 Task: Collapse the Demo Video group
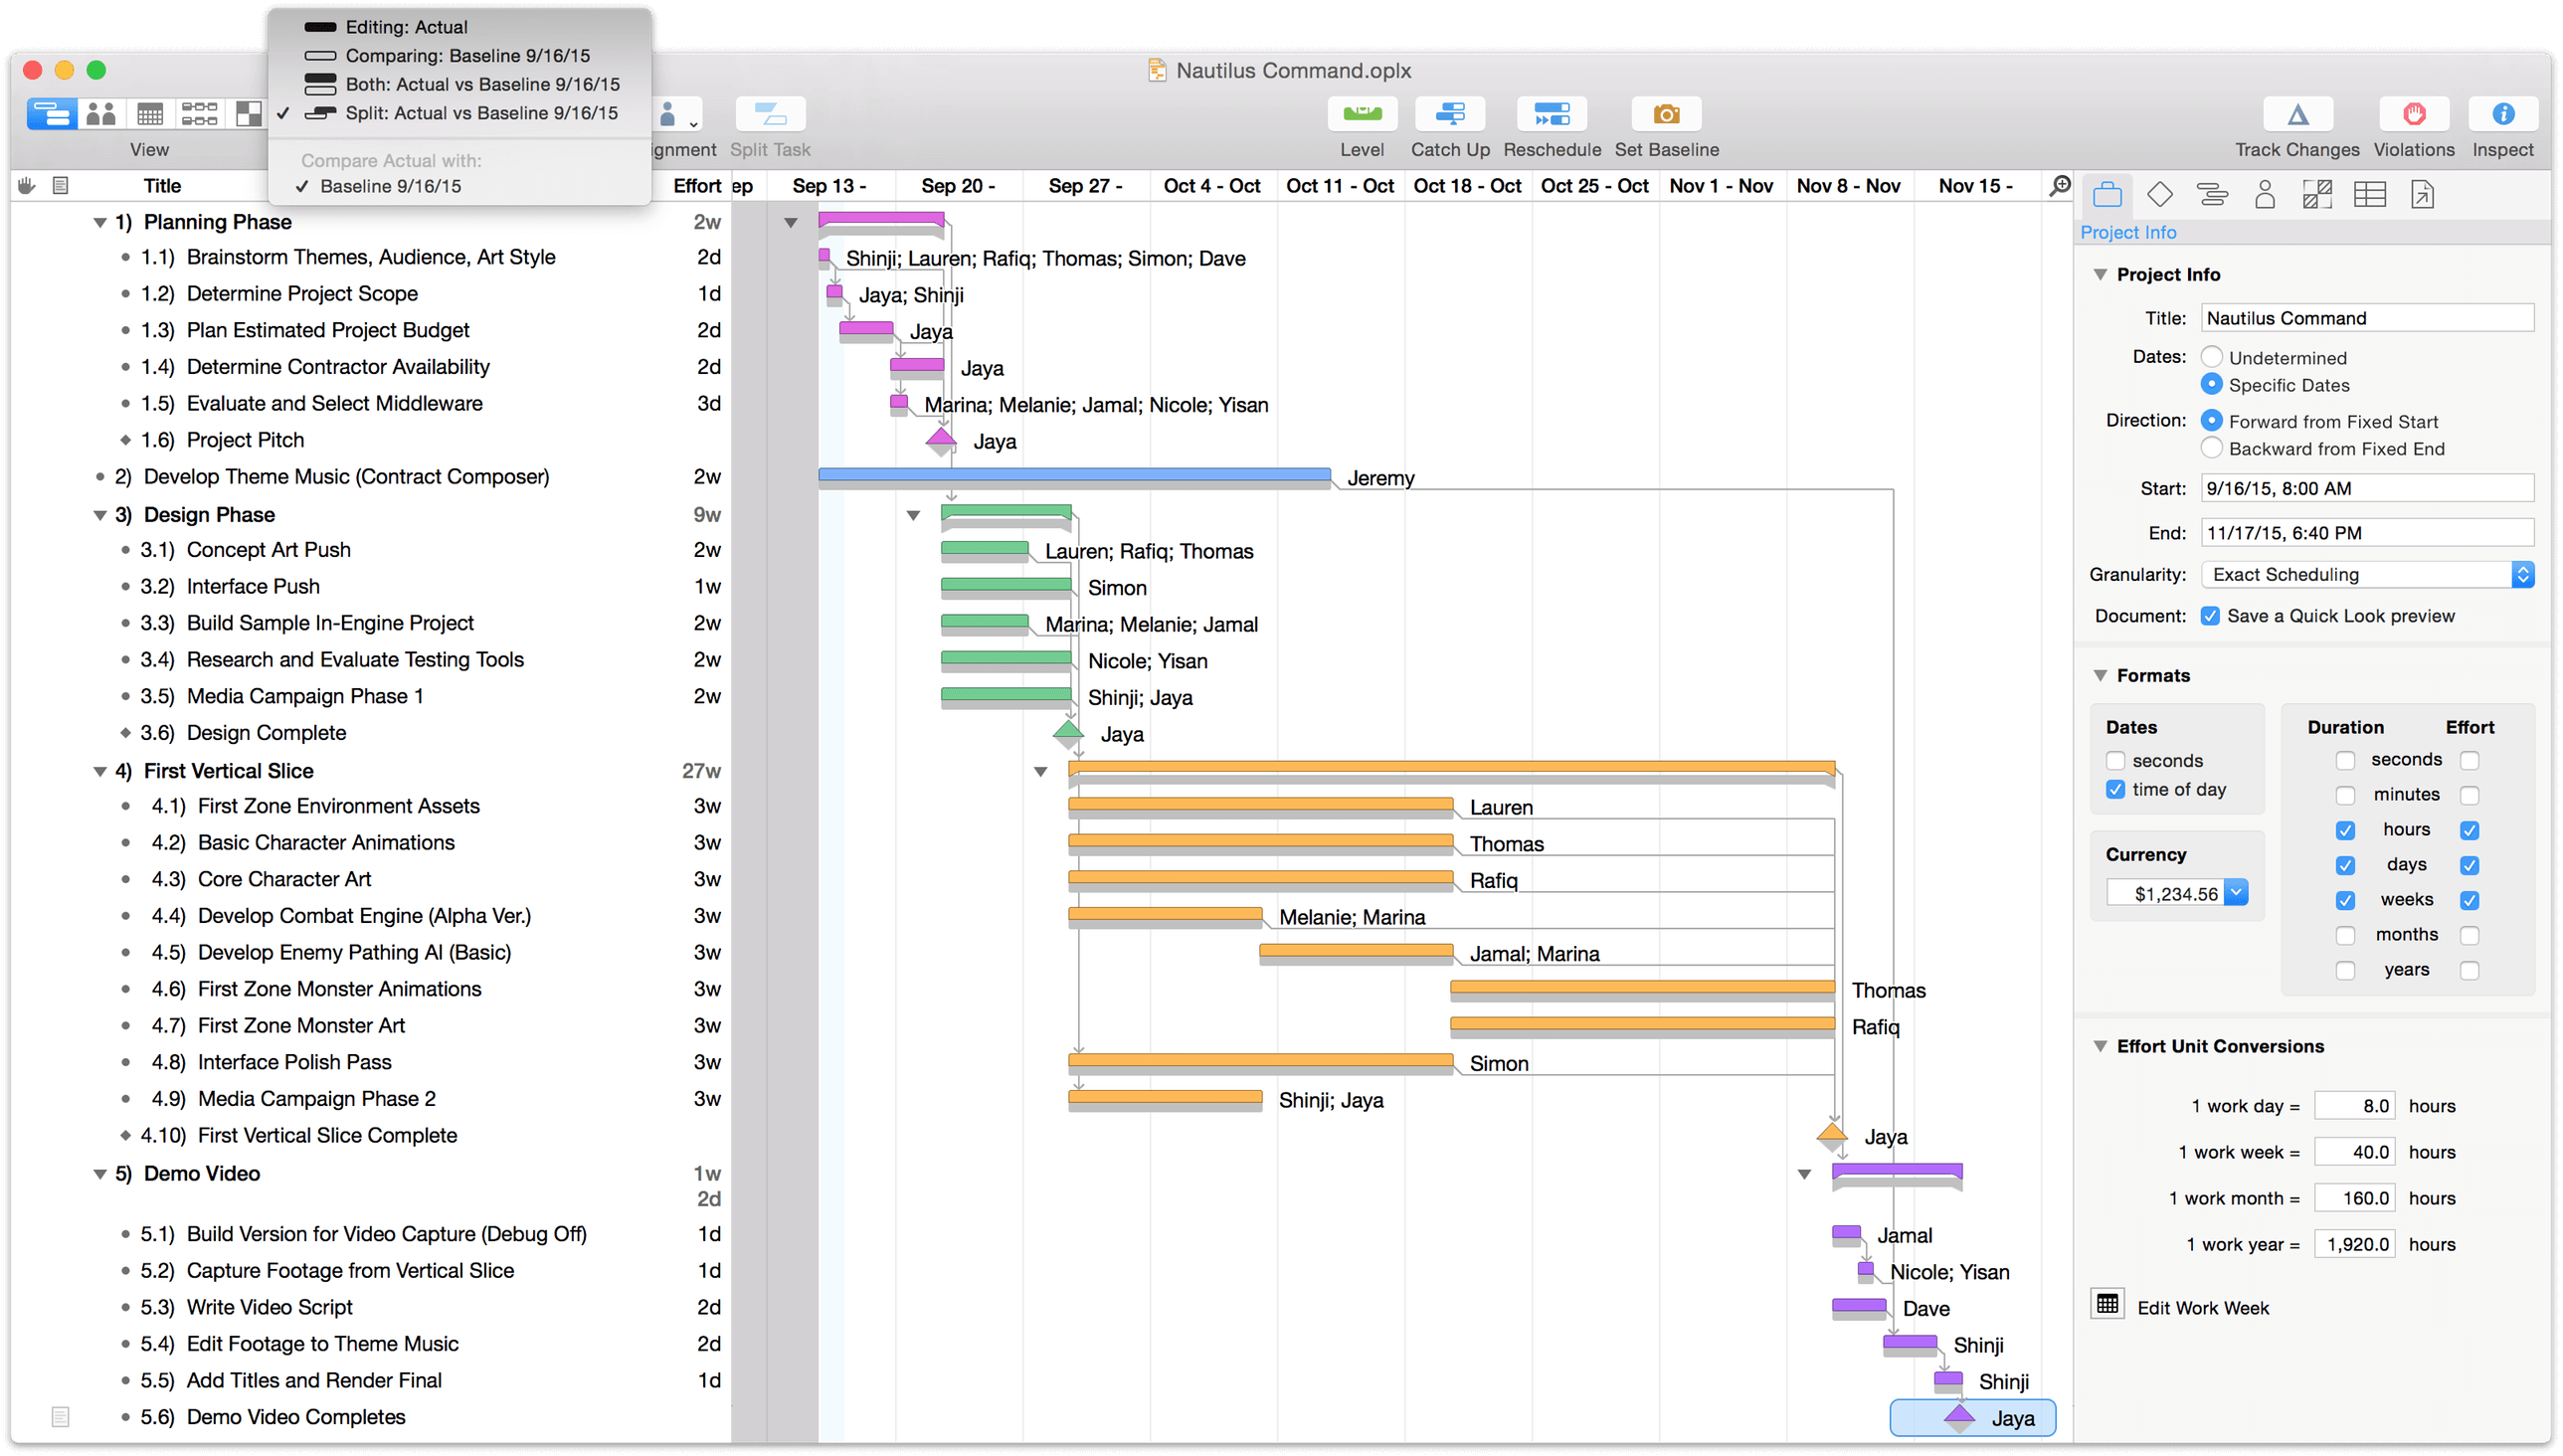point(100,1174)
